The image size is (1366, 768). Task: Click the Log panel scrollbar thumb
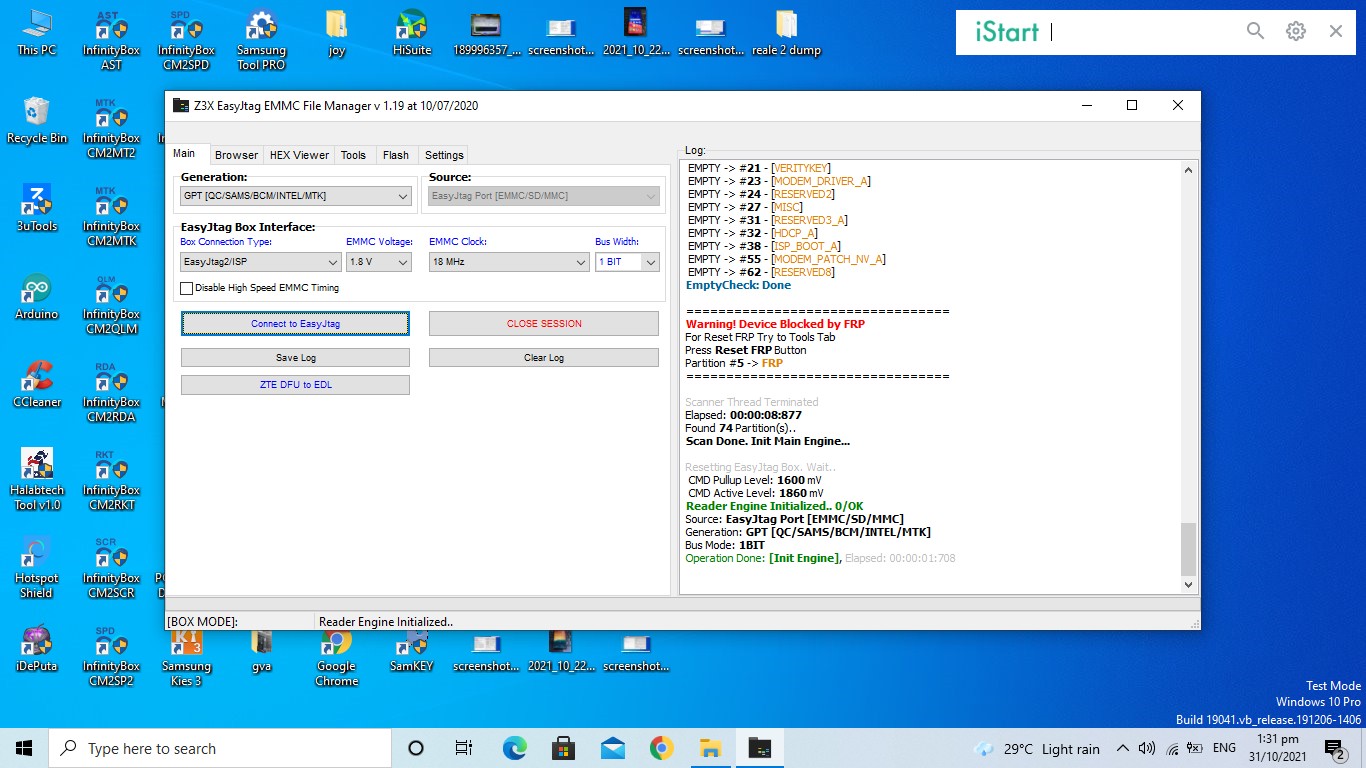[x=1188, y=548]
